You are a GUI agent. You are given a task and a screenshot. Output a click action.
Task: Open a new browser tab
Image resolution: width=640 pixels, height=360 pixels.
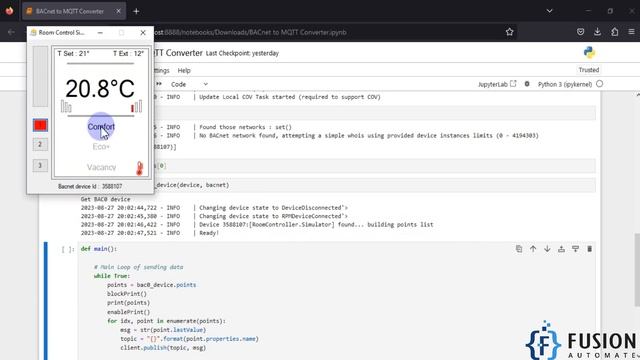pos(136,11)
